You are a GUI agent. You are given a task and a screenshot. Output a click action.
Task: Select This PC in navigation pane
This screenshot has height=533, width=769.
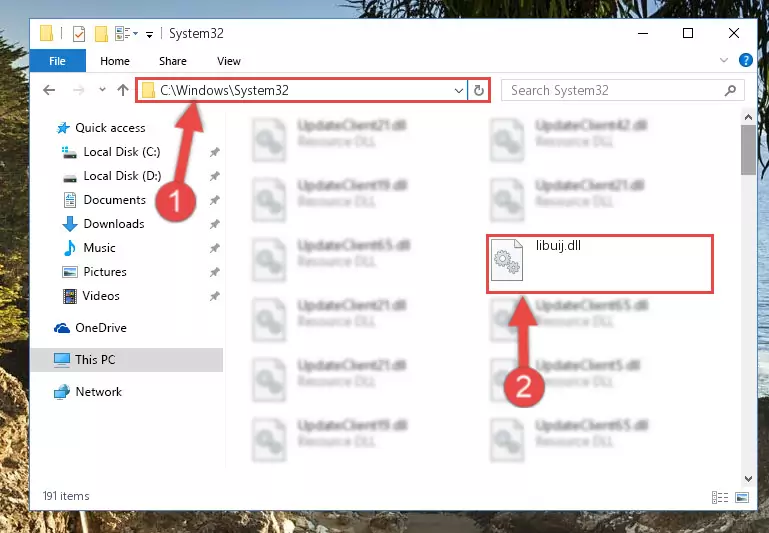coord(127,360)
